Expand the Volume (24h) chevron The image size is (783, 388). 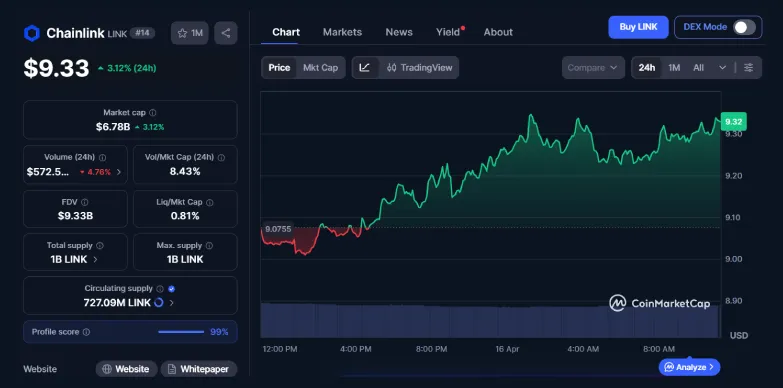[119, 172]
